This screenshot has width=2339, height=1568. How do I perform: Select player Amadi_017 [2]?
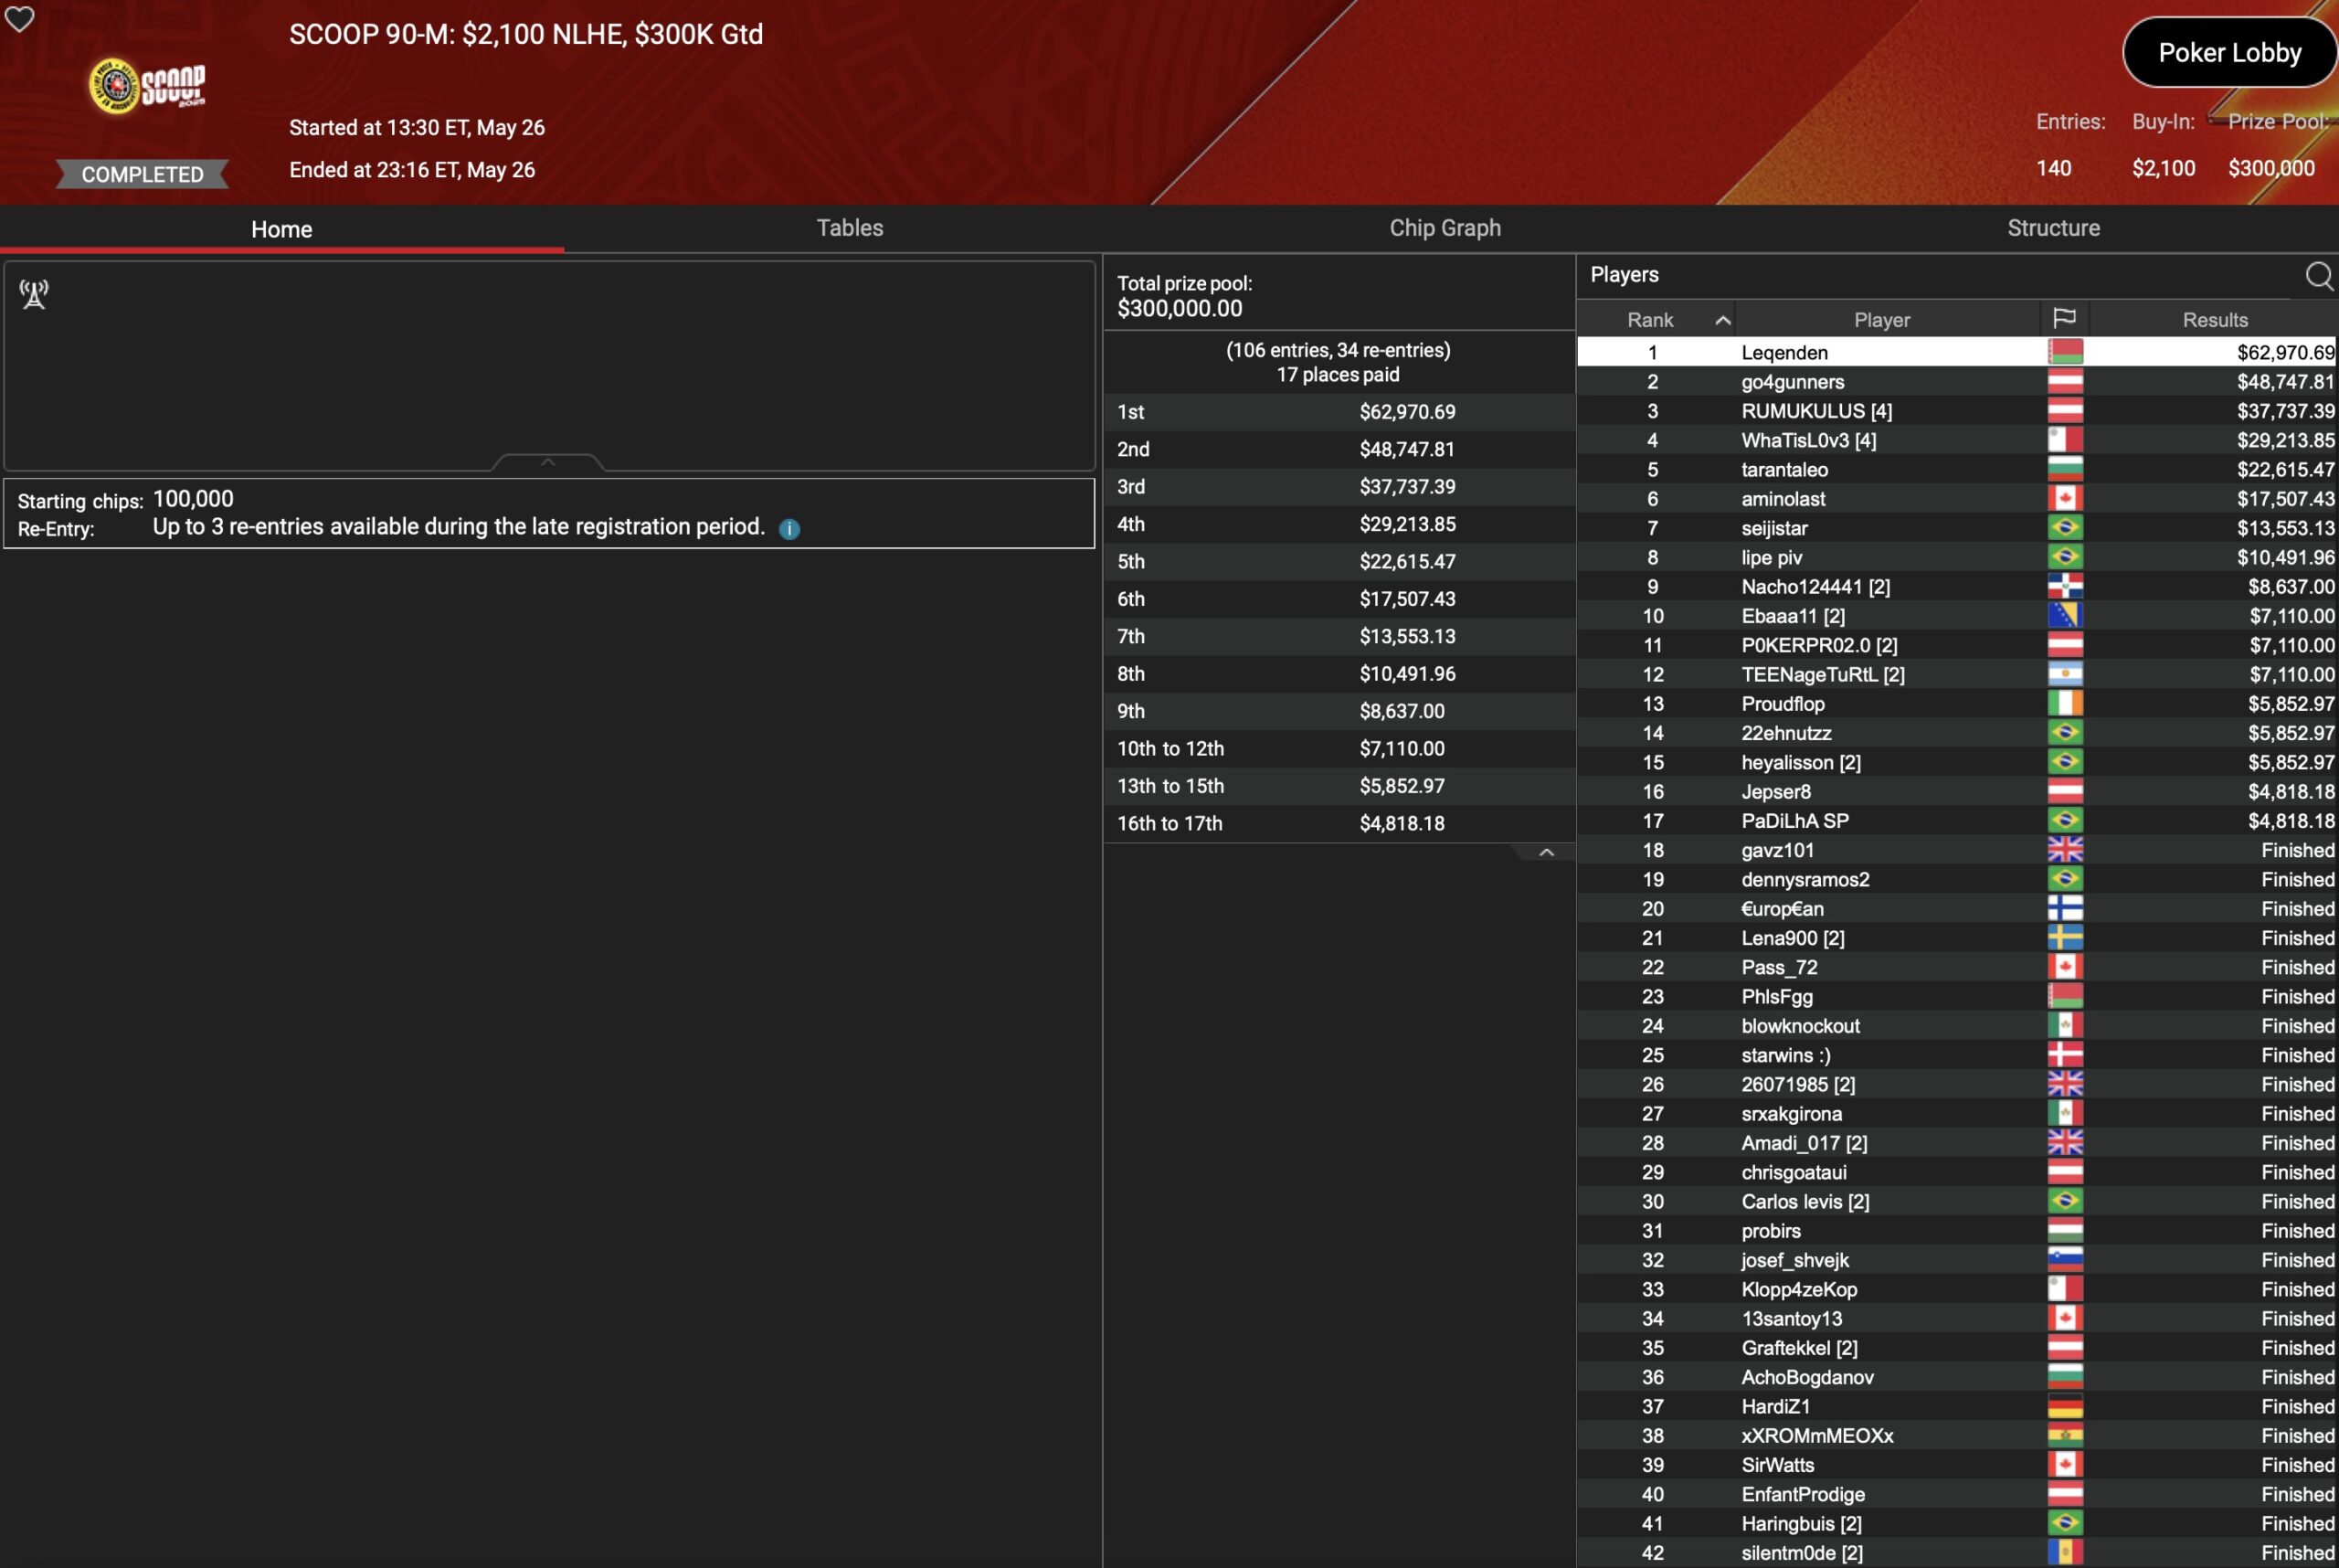(x=1957, y=1143)
